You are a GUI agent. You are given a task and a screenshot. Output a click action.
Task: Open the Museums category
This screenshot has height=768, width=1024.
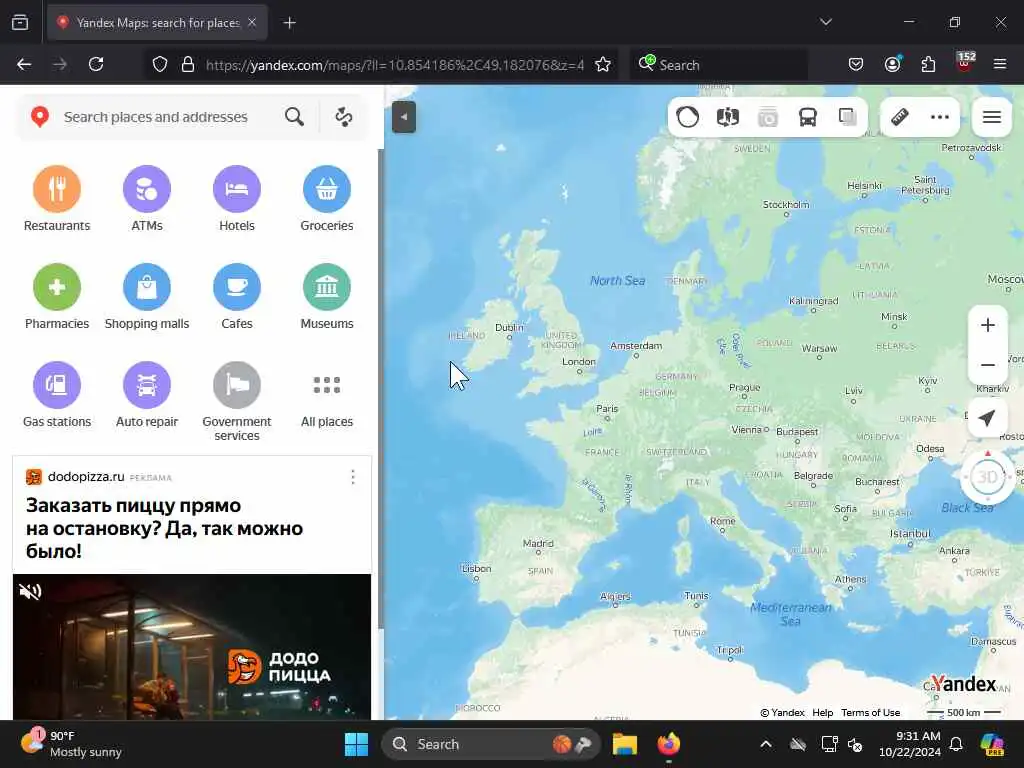tap(327, 296)
